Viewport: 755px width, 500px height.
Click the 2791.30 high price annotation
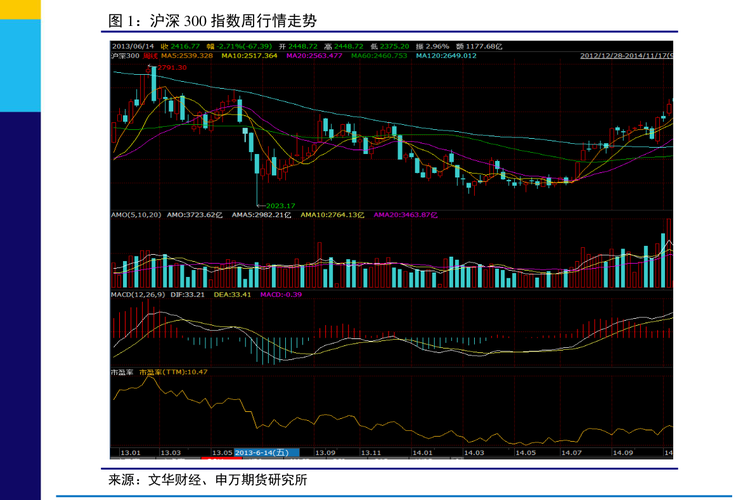pyautogui.click(x=171, y=67)
